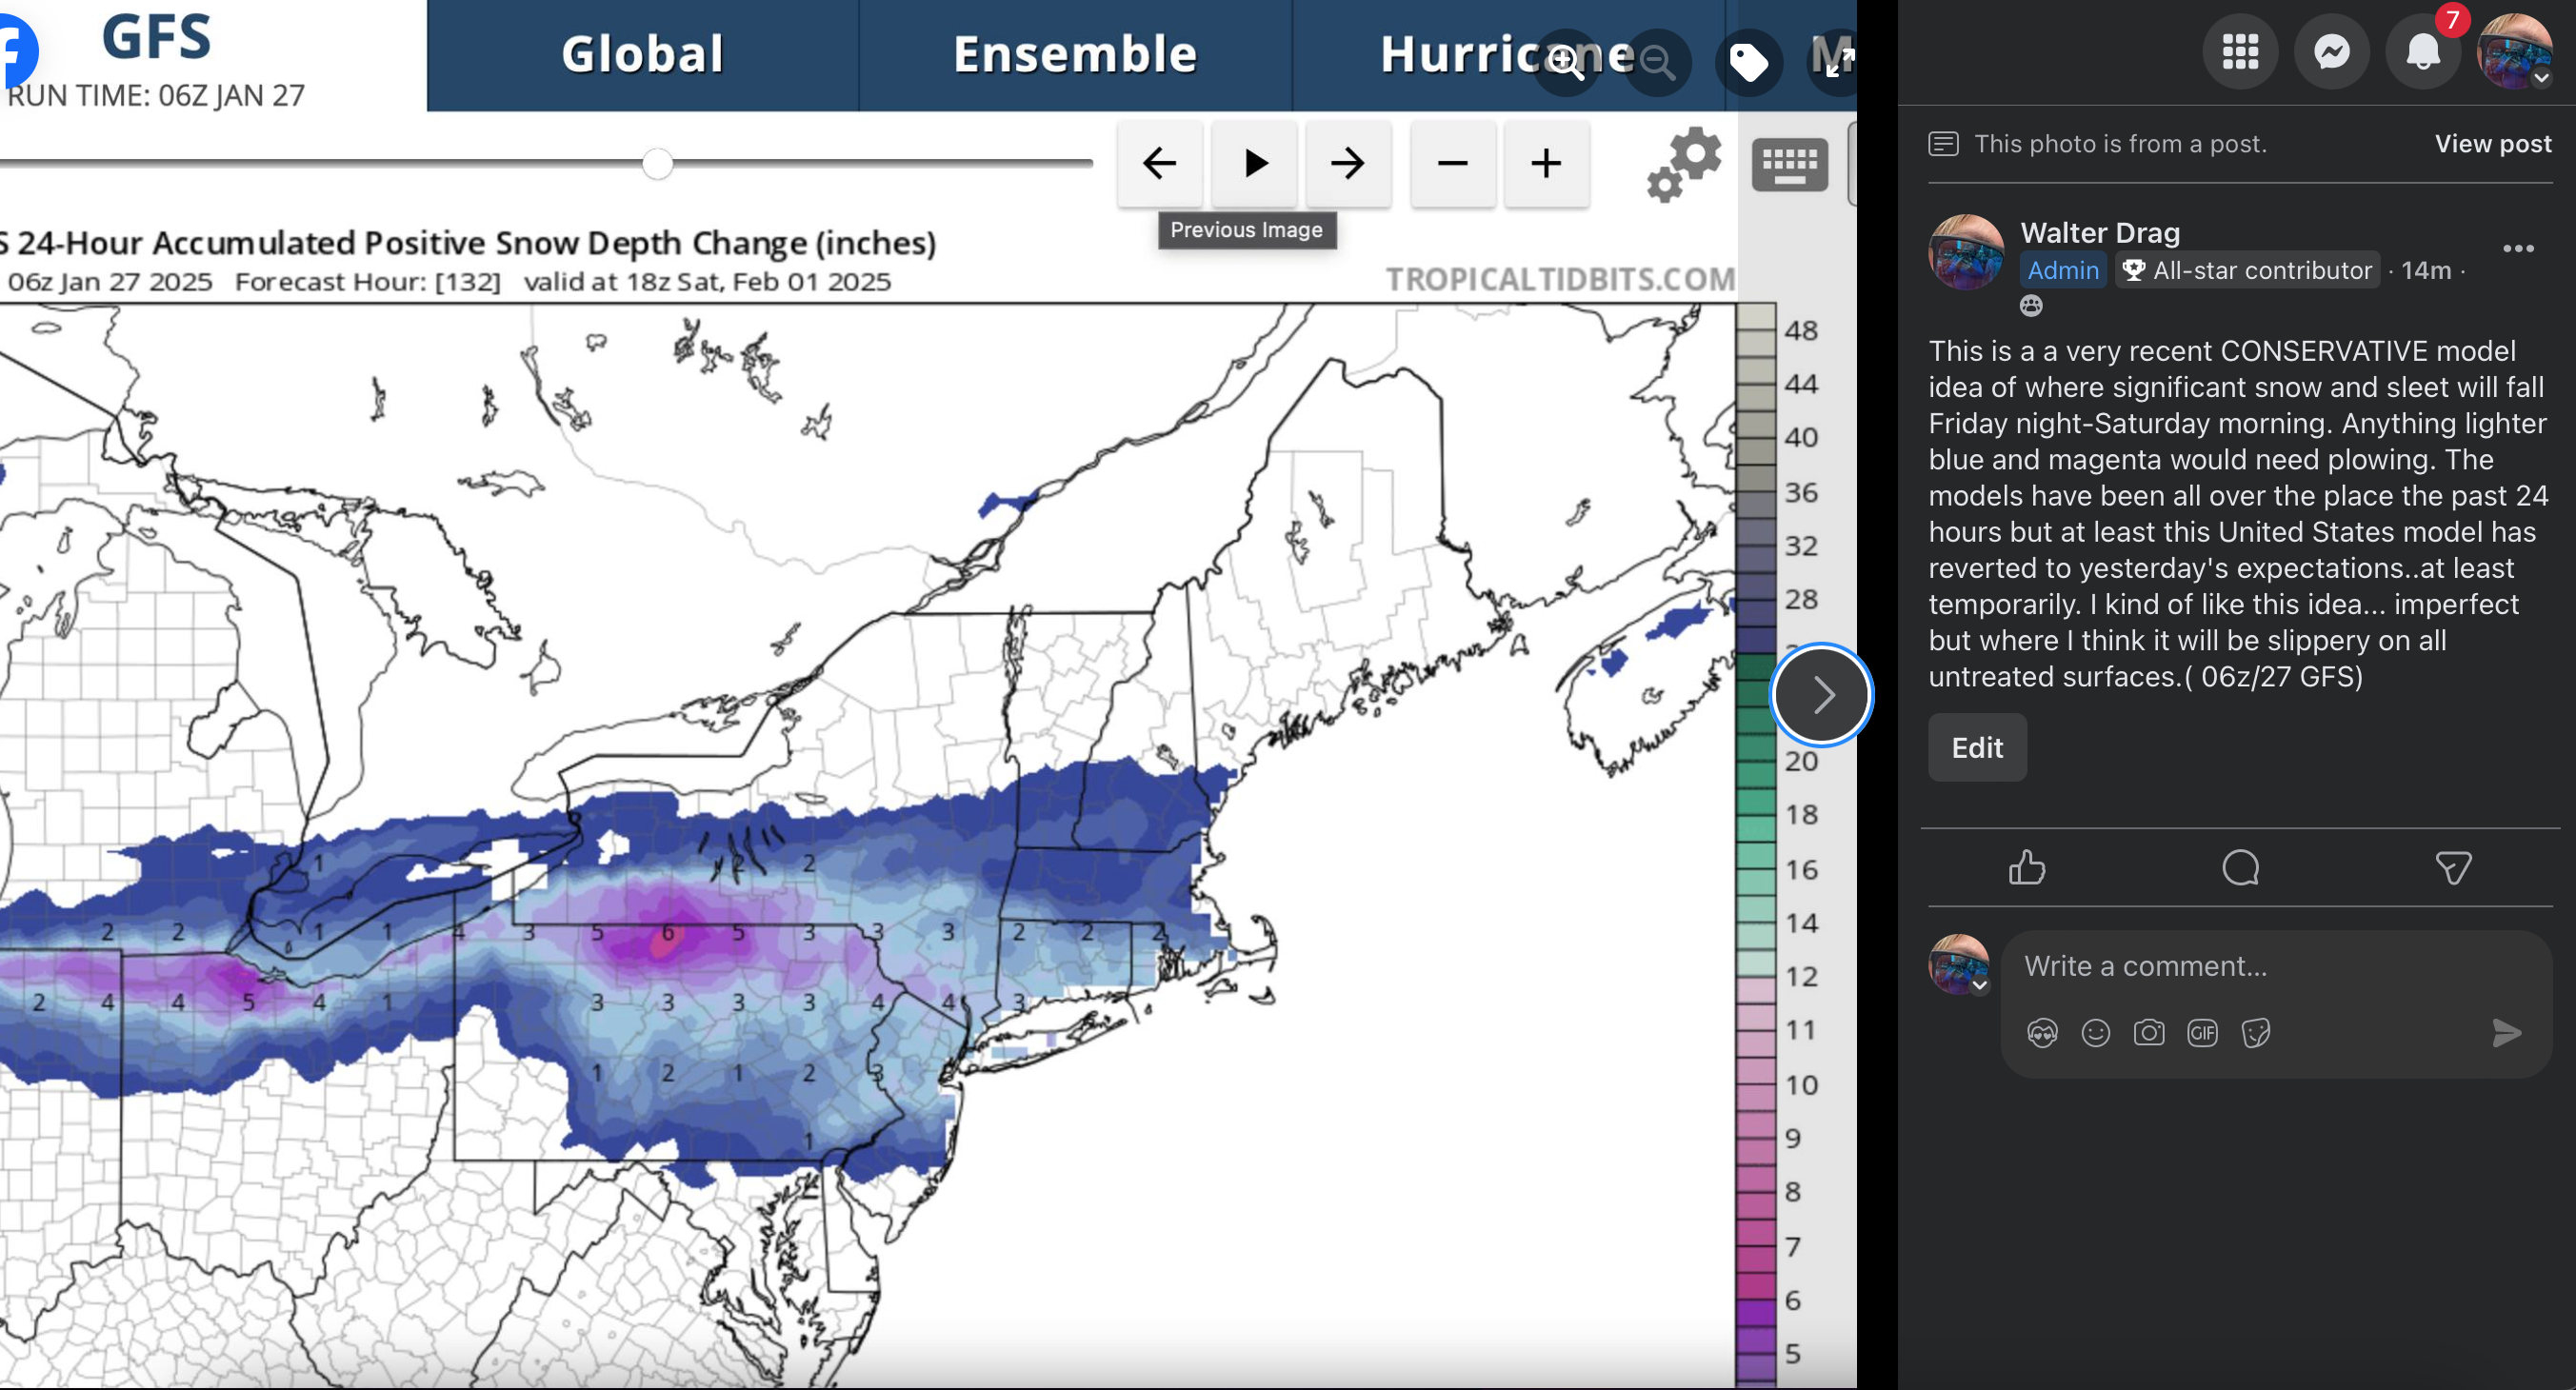Click the Edit button

pyautogui.click(x=1976, y=747)
